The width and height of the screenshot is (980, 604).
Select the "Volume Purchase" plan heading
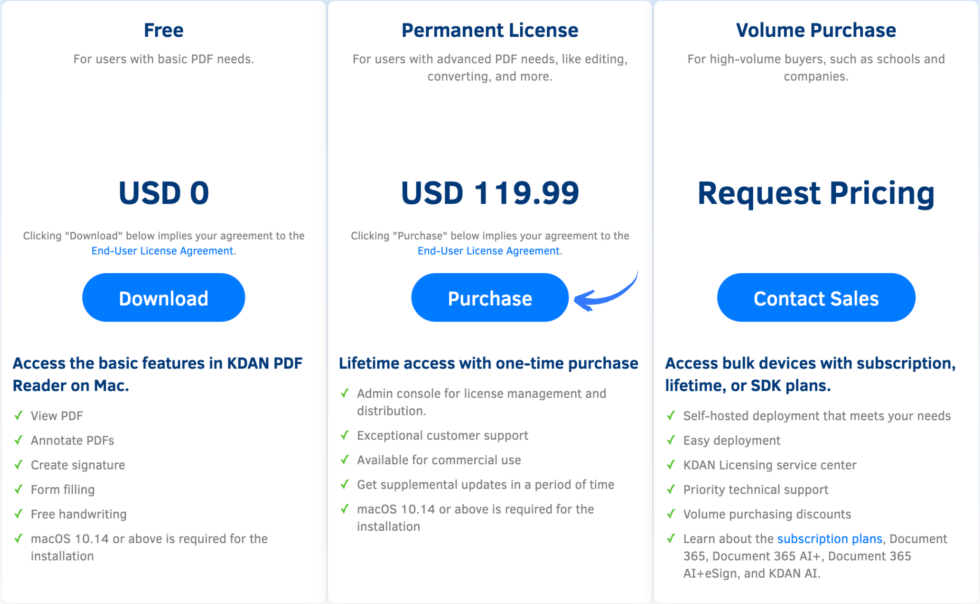point(815,30)
